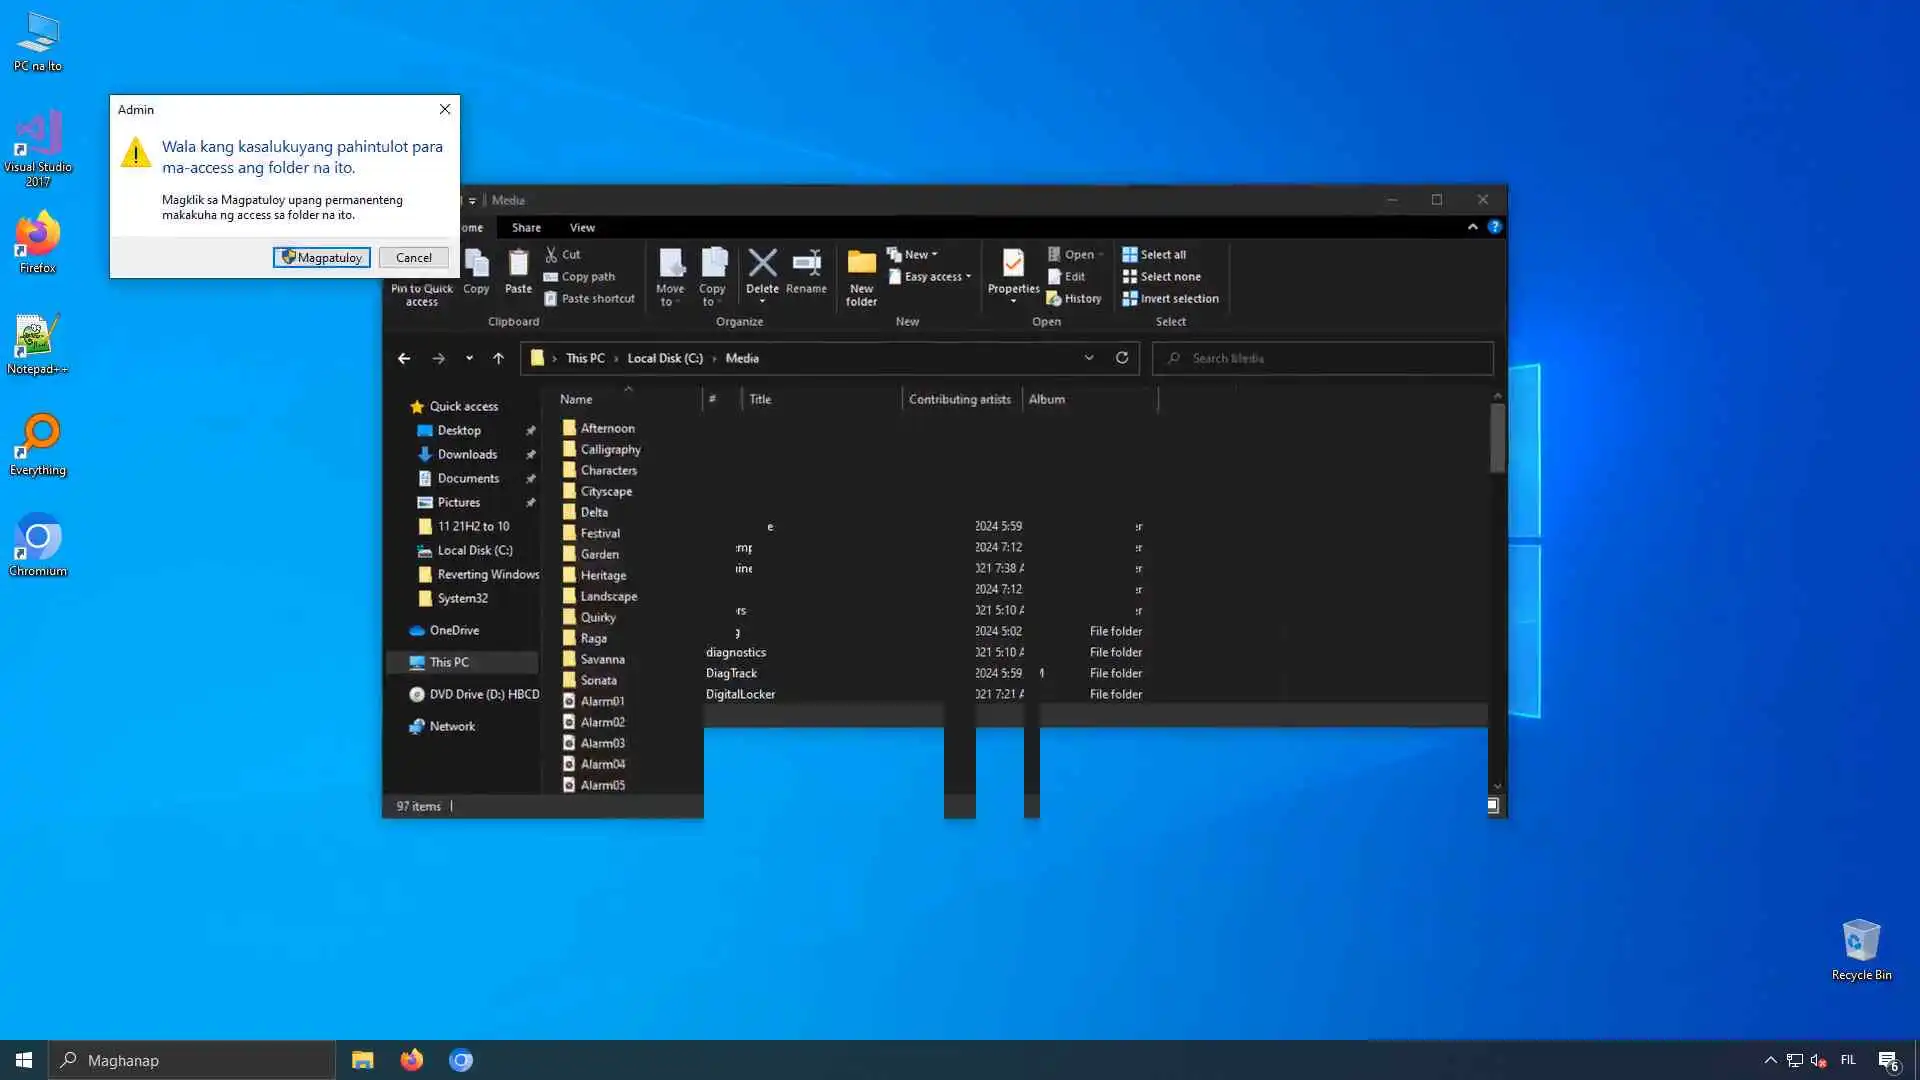Click Cancel in the Admin dialog
Screen dimensions: 1920x1080
point(413,258)
